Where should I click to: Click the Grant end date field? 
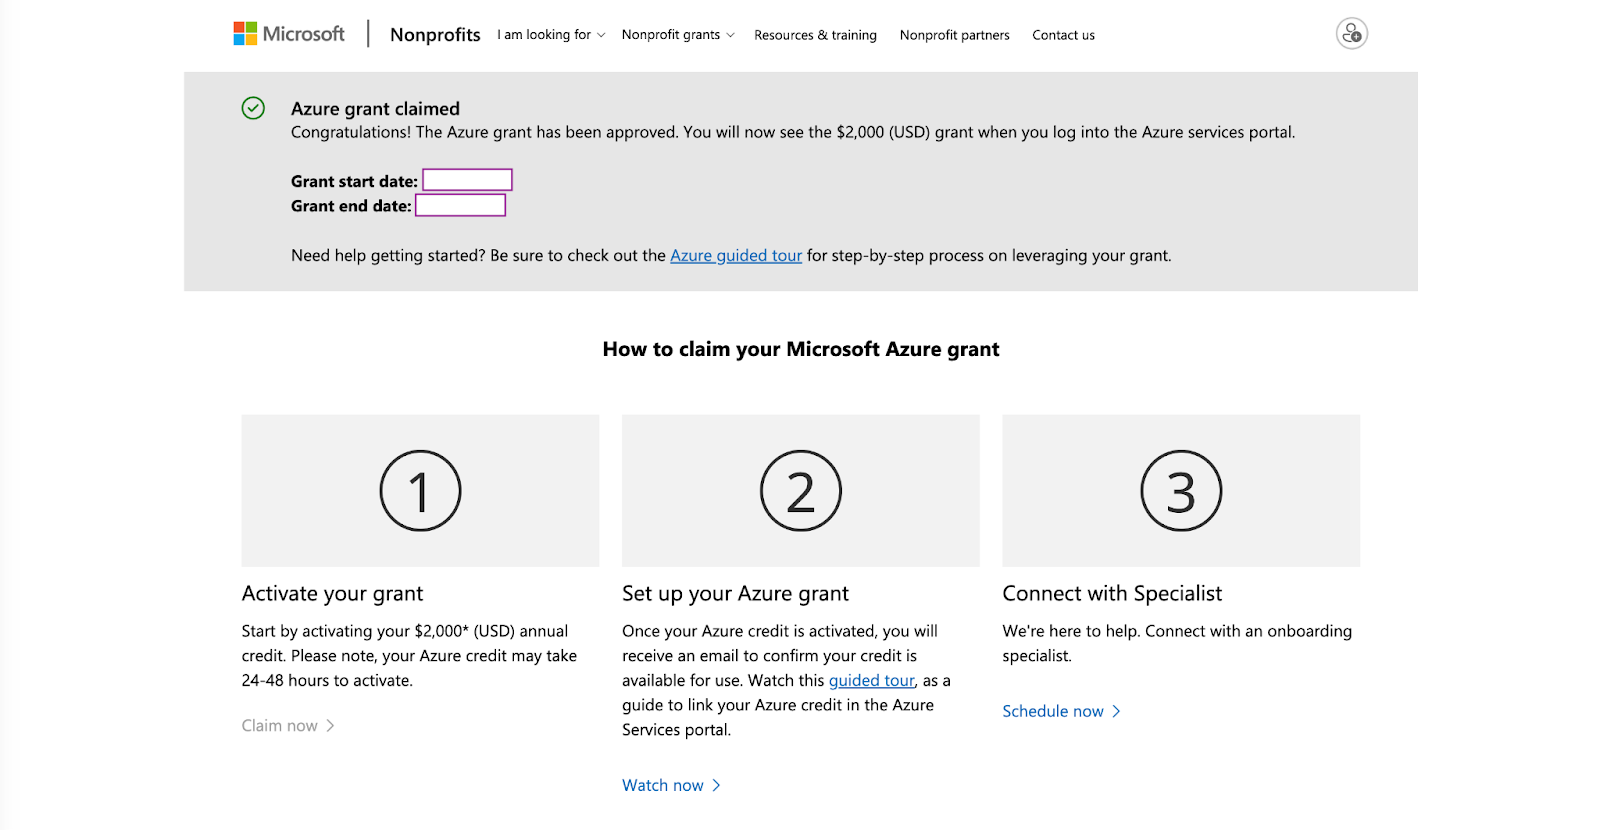coord(460,205)
